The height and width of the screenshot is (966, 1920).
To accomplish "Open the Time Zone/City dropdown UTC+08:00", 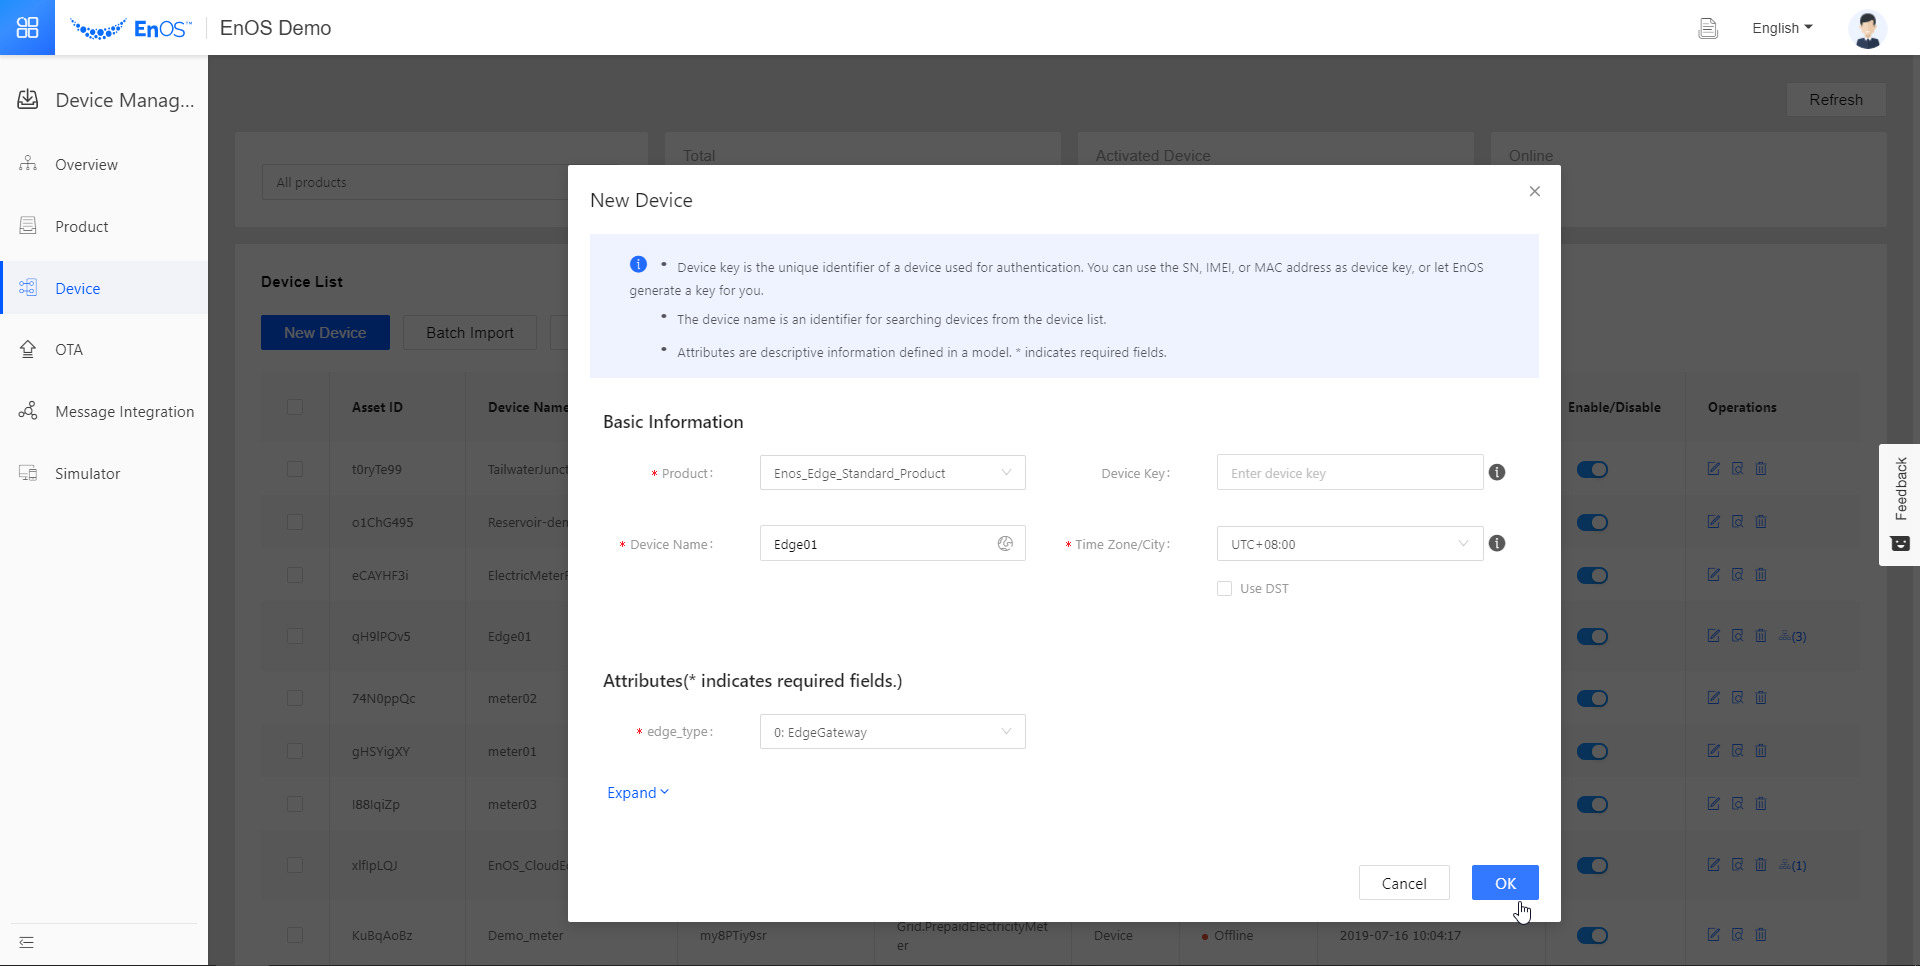I will tap(1350, 544).
